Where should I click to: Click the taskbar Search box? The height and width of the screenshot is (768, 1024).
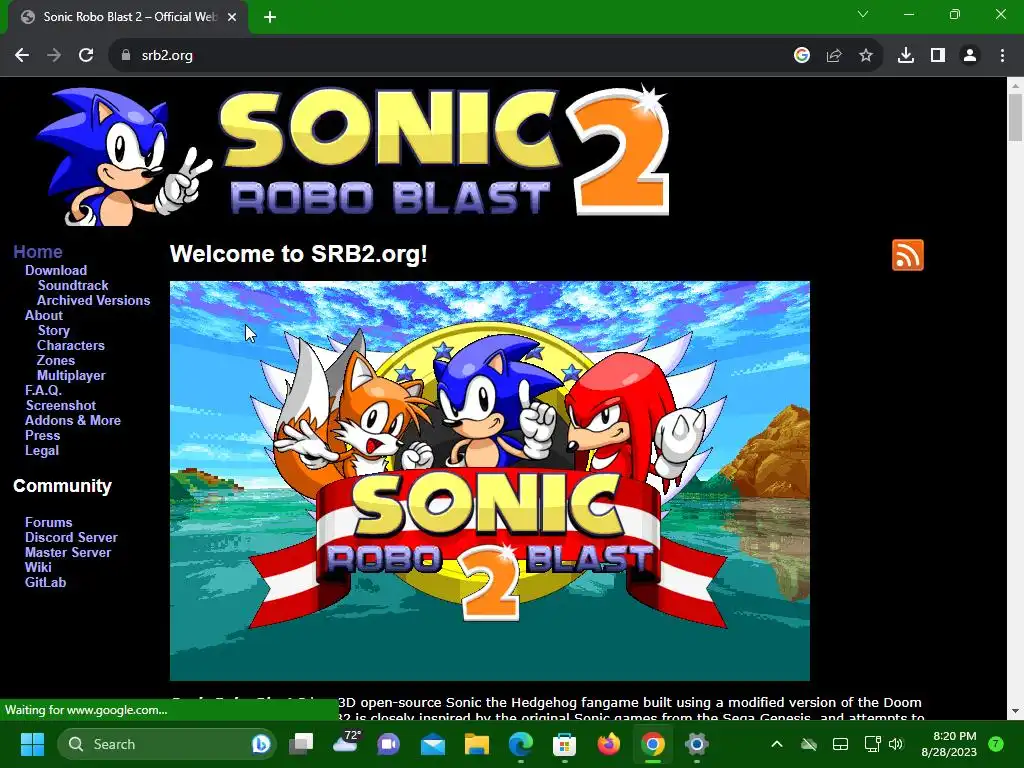coord(167,744)
